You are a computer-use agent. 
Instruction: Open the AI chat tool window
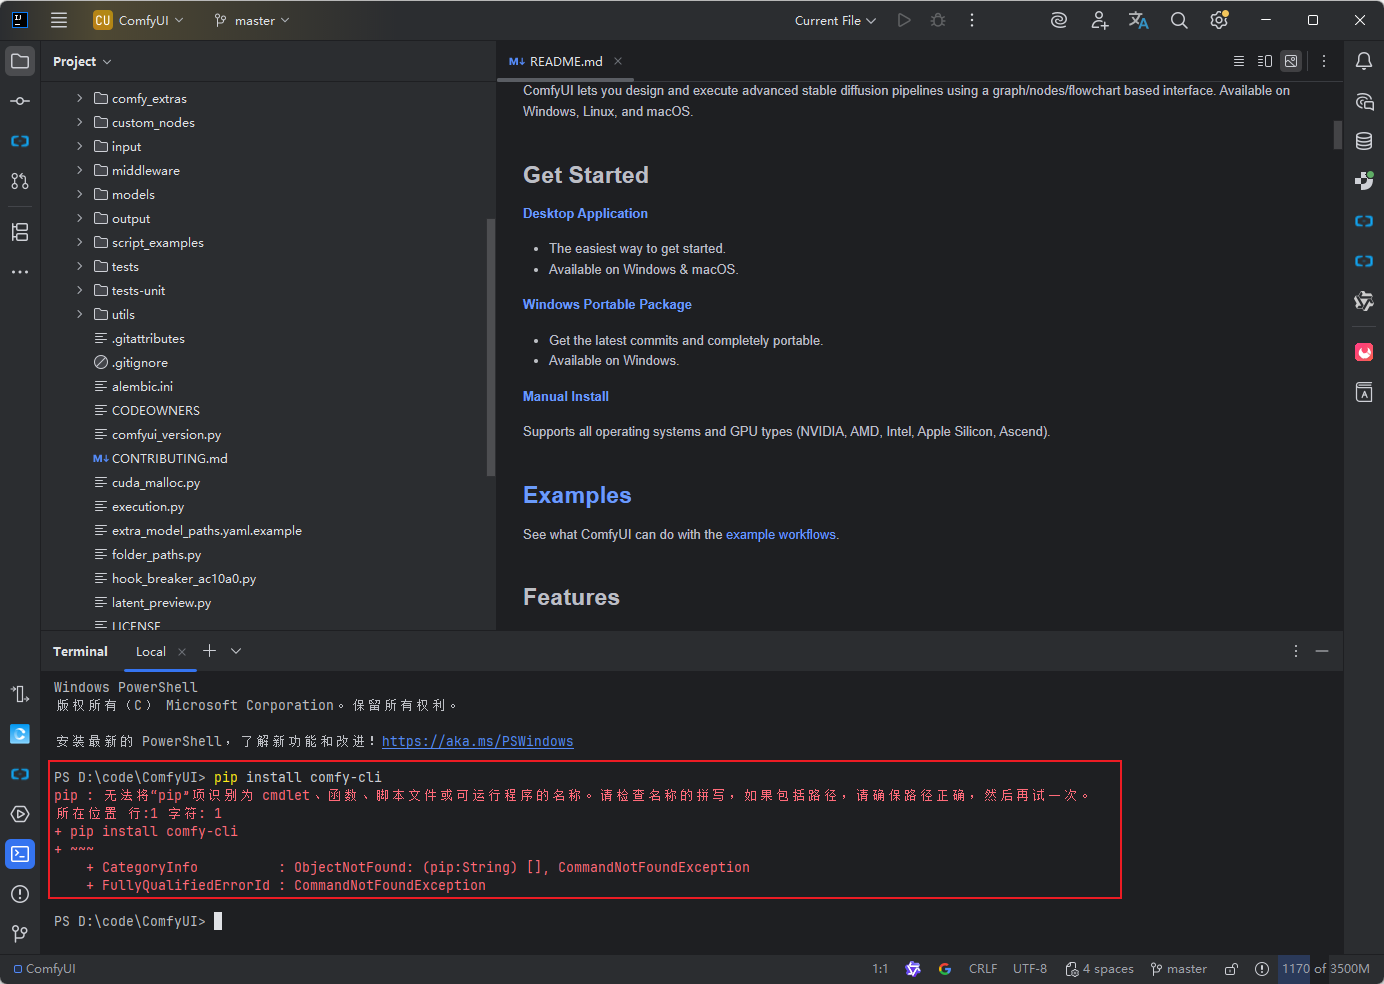(1364, 101)
